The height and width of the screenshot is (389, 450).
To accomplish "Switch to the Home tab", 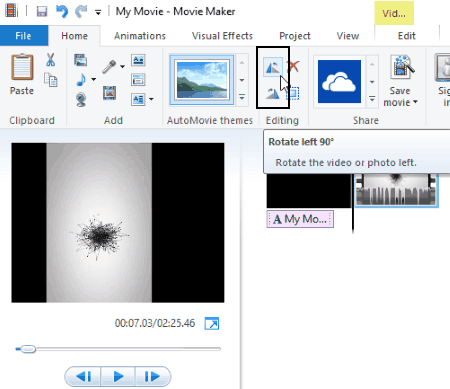I will pyautogui.click(x=74, y=36).
